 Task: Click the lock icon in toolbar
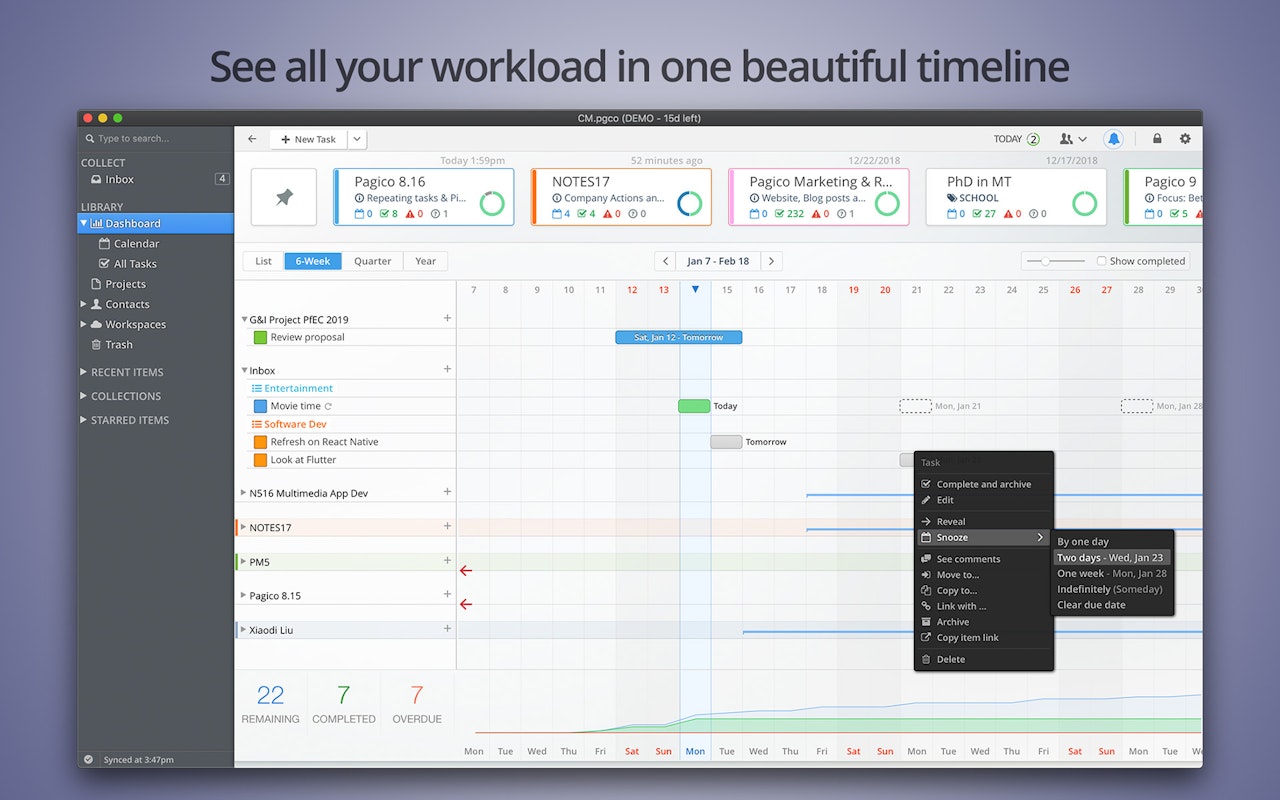[x=1157, y=139]
